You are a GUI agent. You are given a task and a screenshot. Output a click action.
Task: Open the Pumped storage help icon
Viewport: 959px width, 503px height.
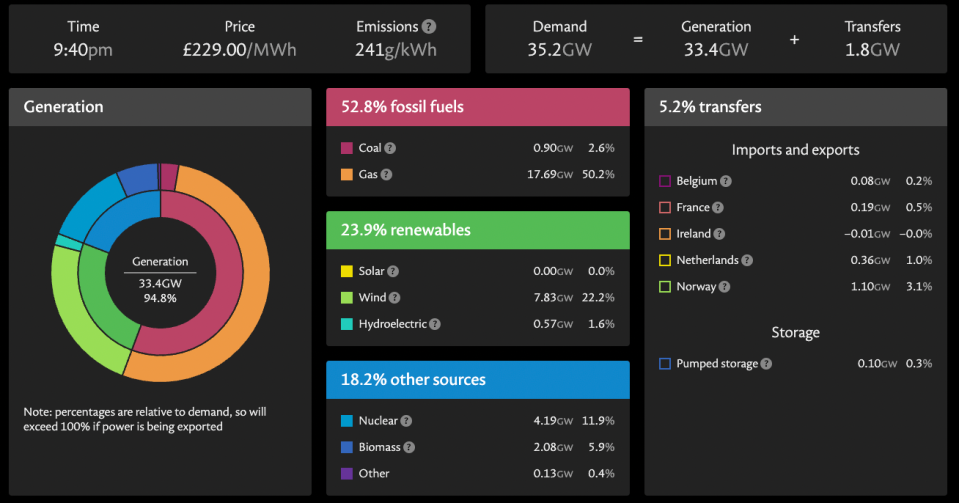pyautogui.click(x=765, y=364)
